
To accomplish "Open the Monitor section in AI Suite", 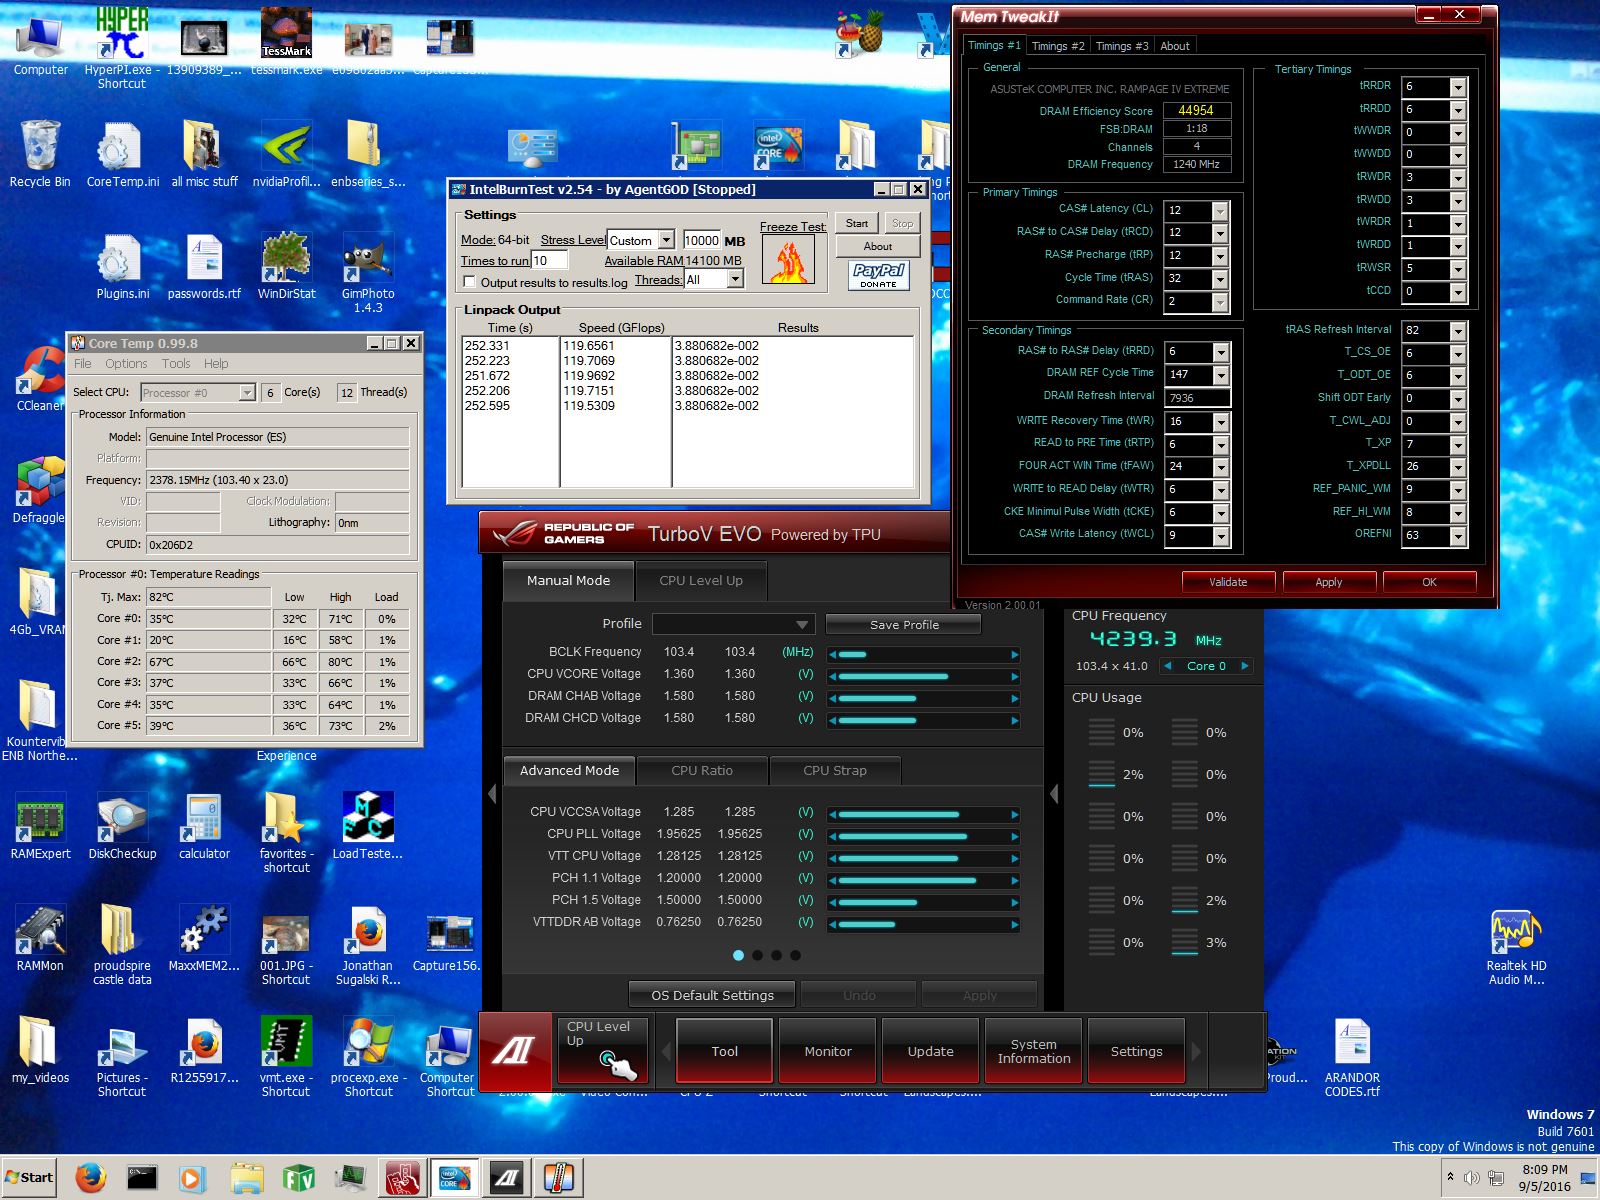I will click(x=828, y=1051).
